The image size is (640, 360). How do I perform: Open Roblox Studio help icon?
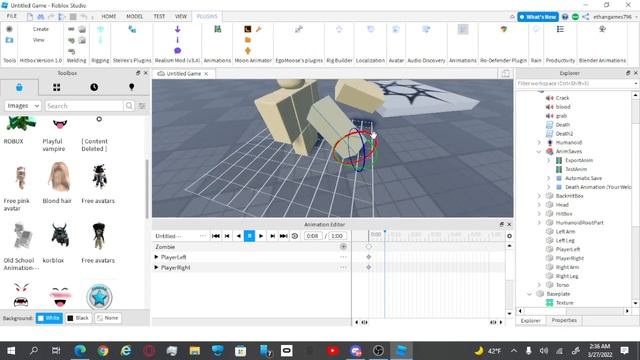tap(565, 17)
